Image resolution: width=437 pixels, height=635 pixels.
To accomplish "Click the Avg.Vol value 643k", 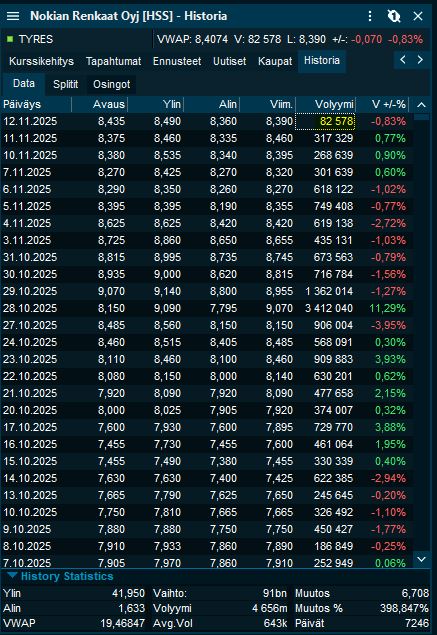I will [x=275, y=624].
